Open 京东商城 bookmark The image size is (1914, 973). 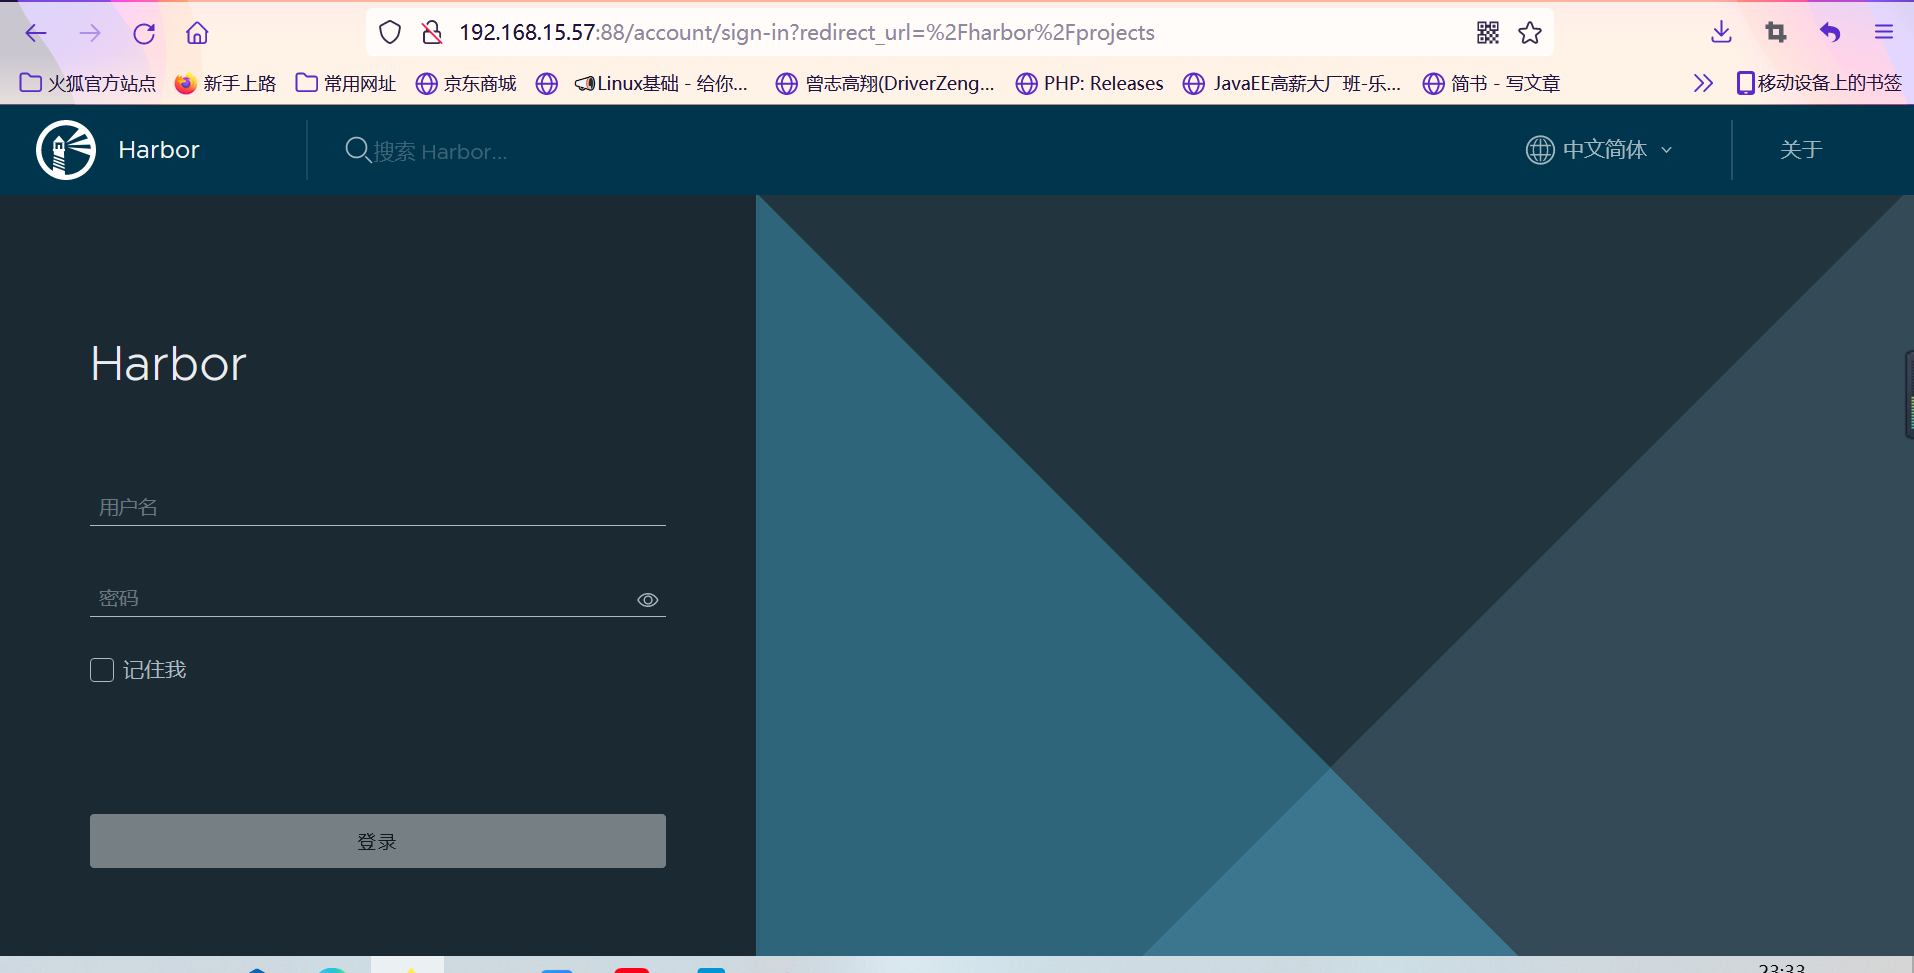tap(466, 83)
